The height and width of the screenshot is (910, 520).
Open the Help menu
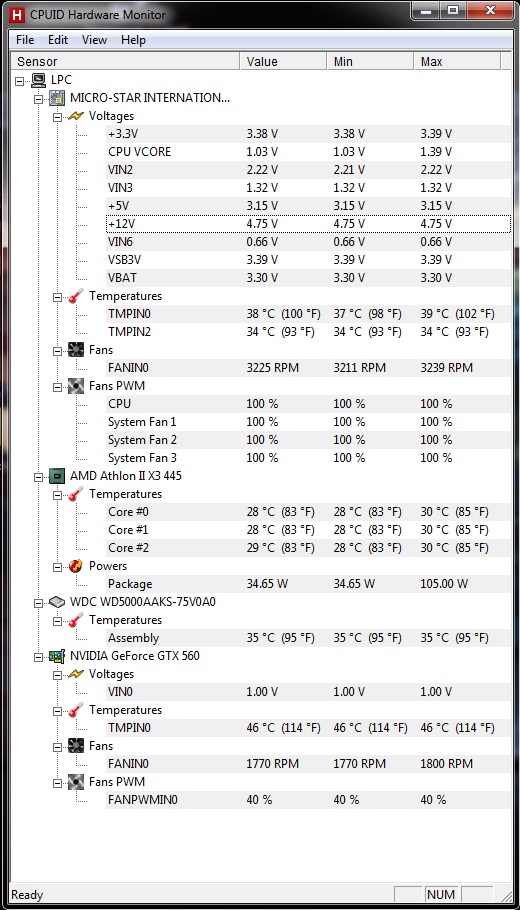tap(133, 39)
